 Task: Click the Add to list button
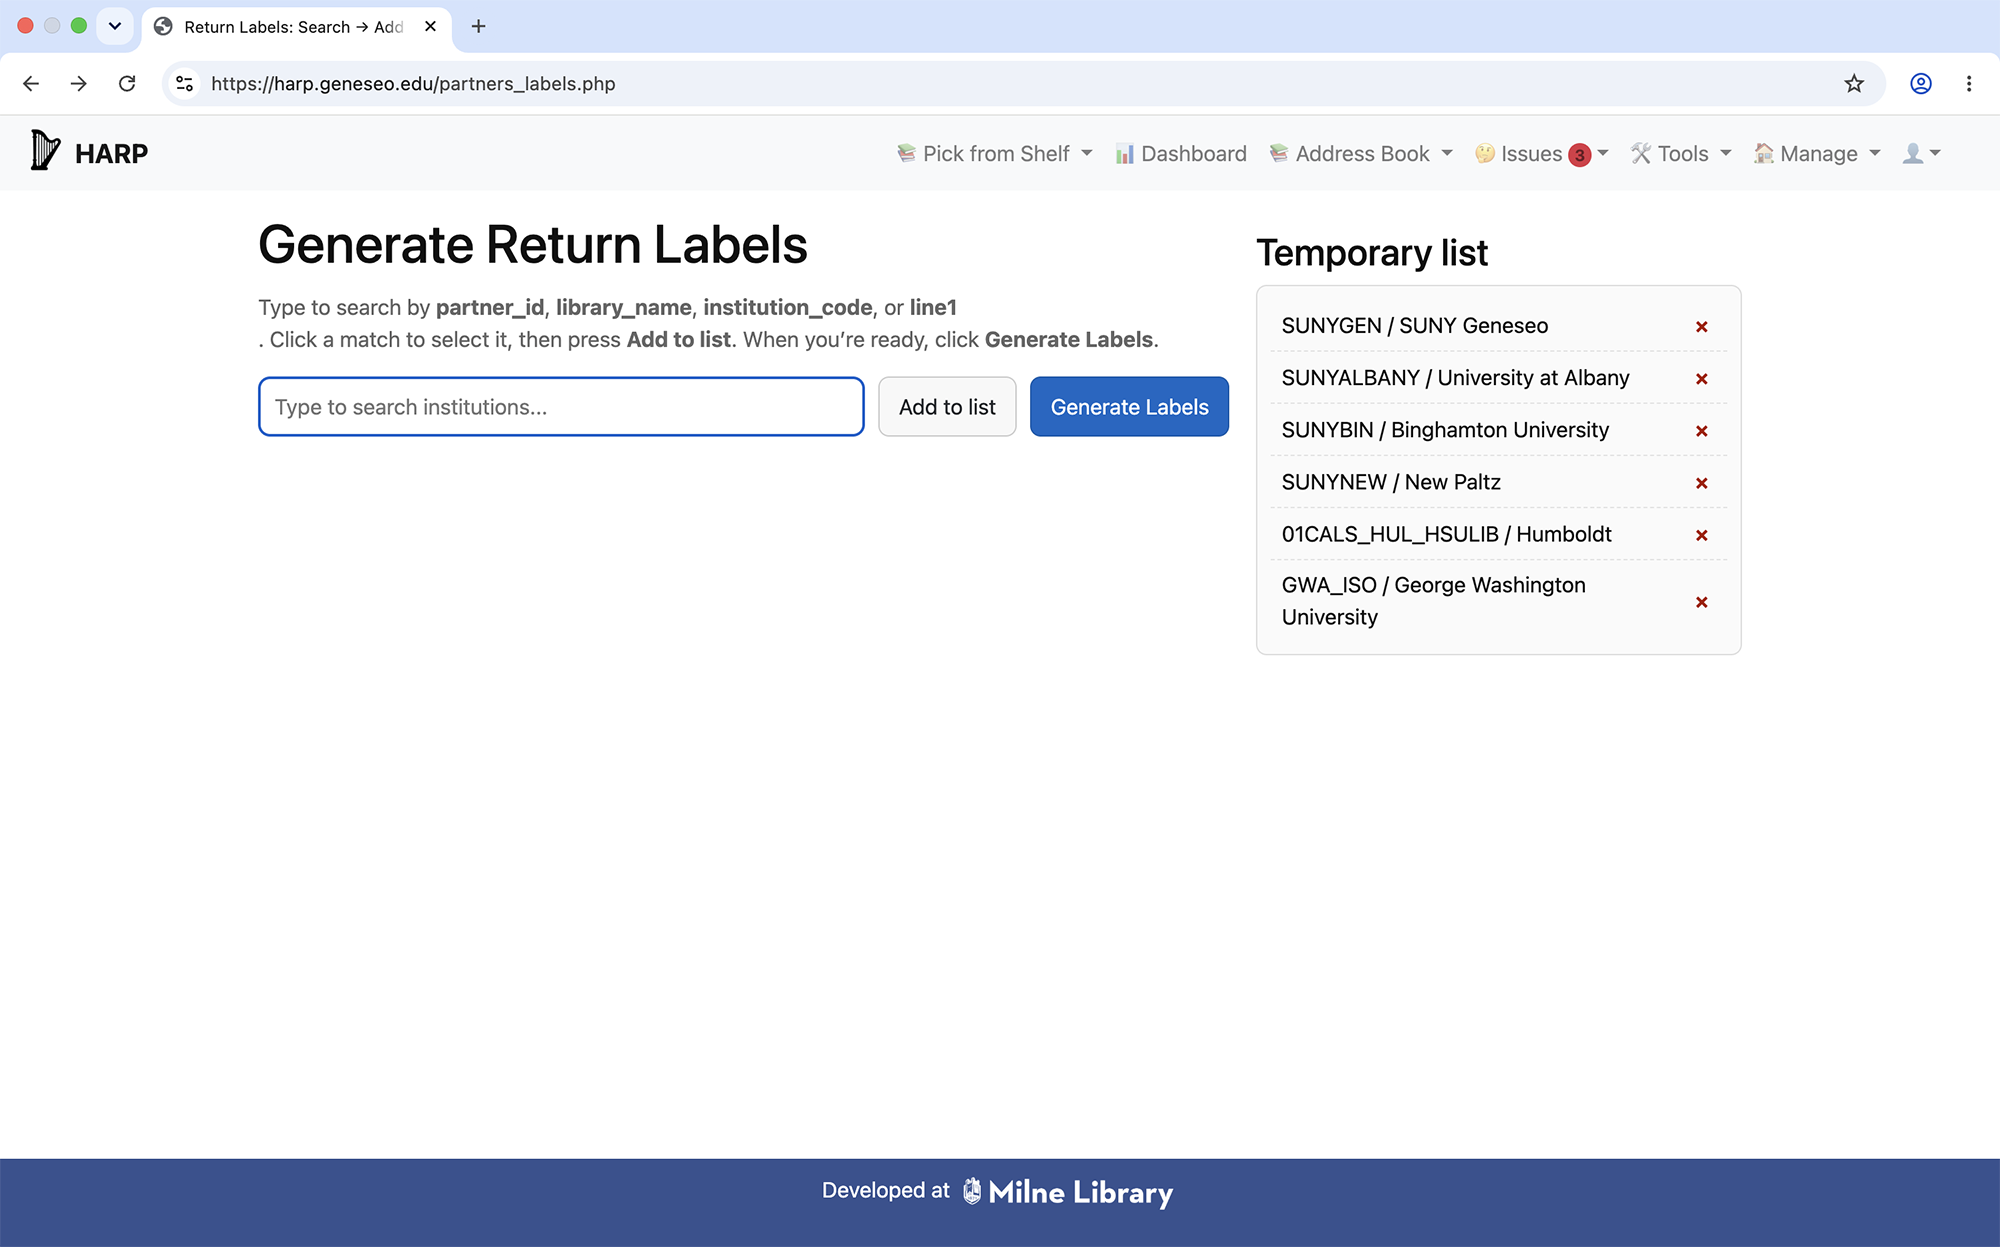tap(947, 407)
